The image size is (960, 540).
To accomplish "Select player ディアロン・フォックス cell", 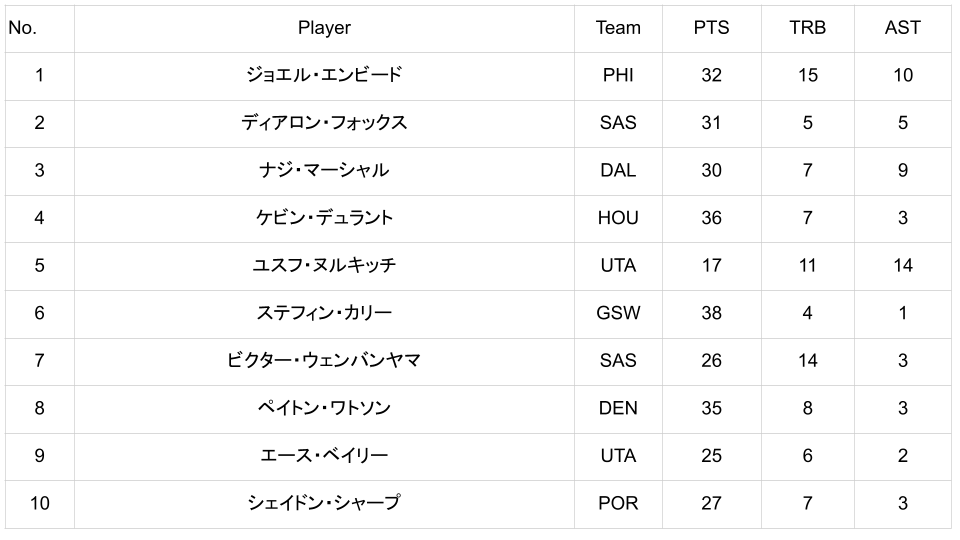I will [324, 123].
